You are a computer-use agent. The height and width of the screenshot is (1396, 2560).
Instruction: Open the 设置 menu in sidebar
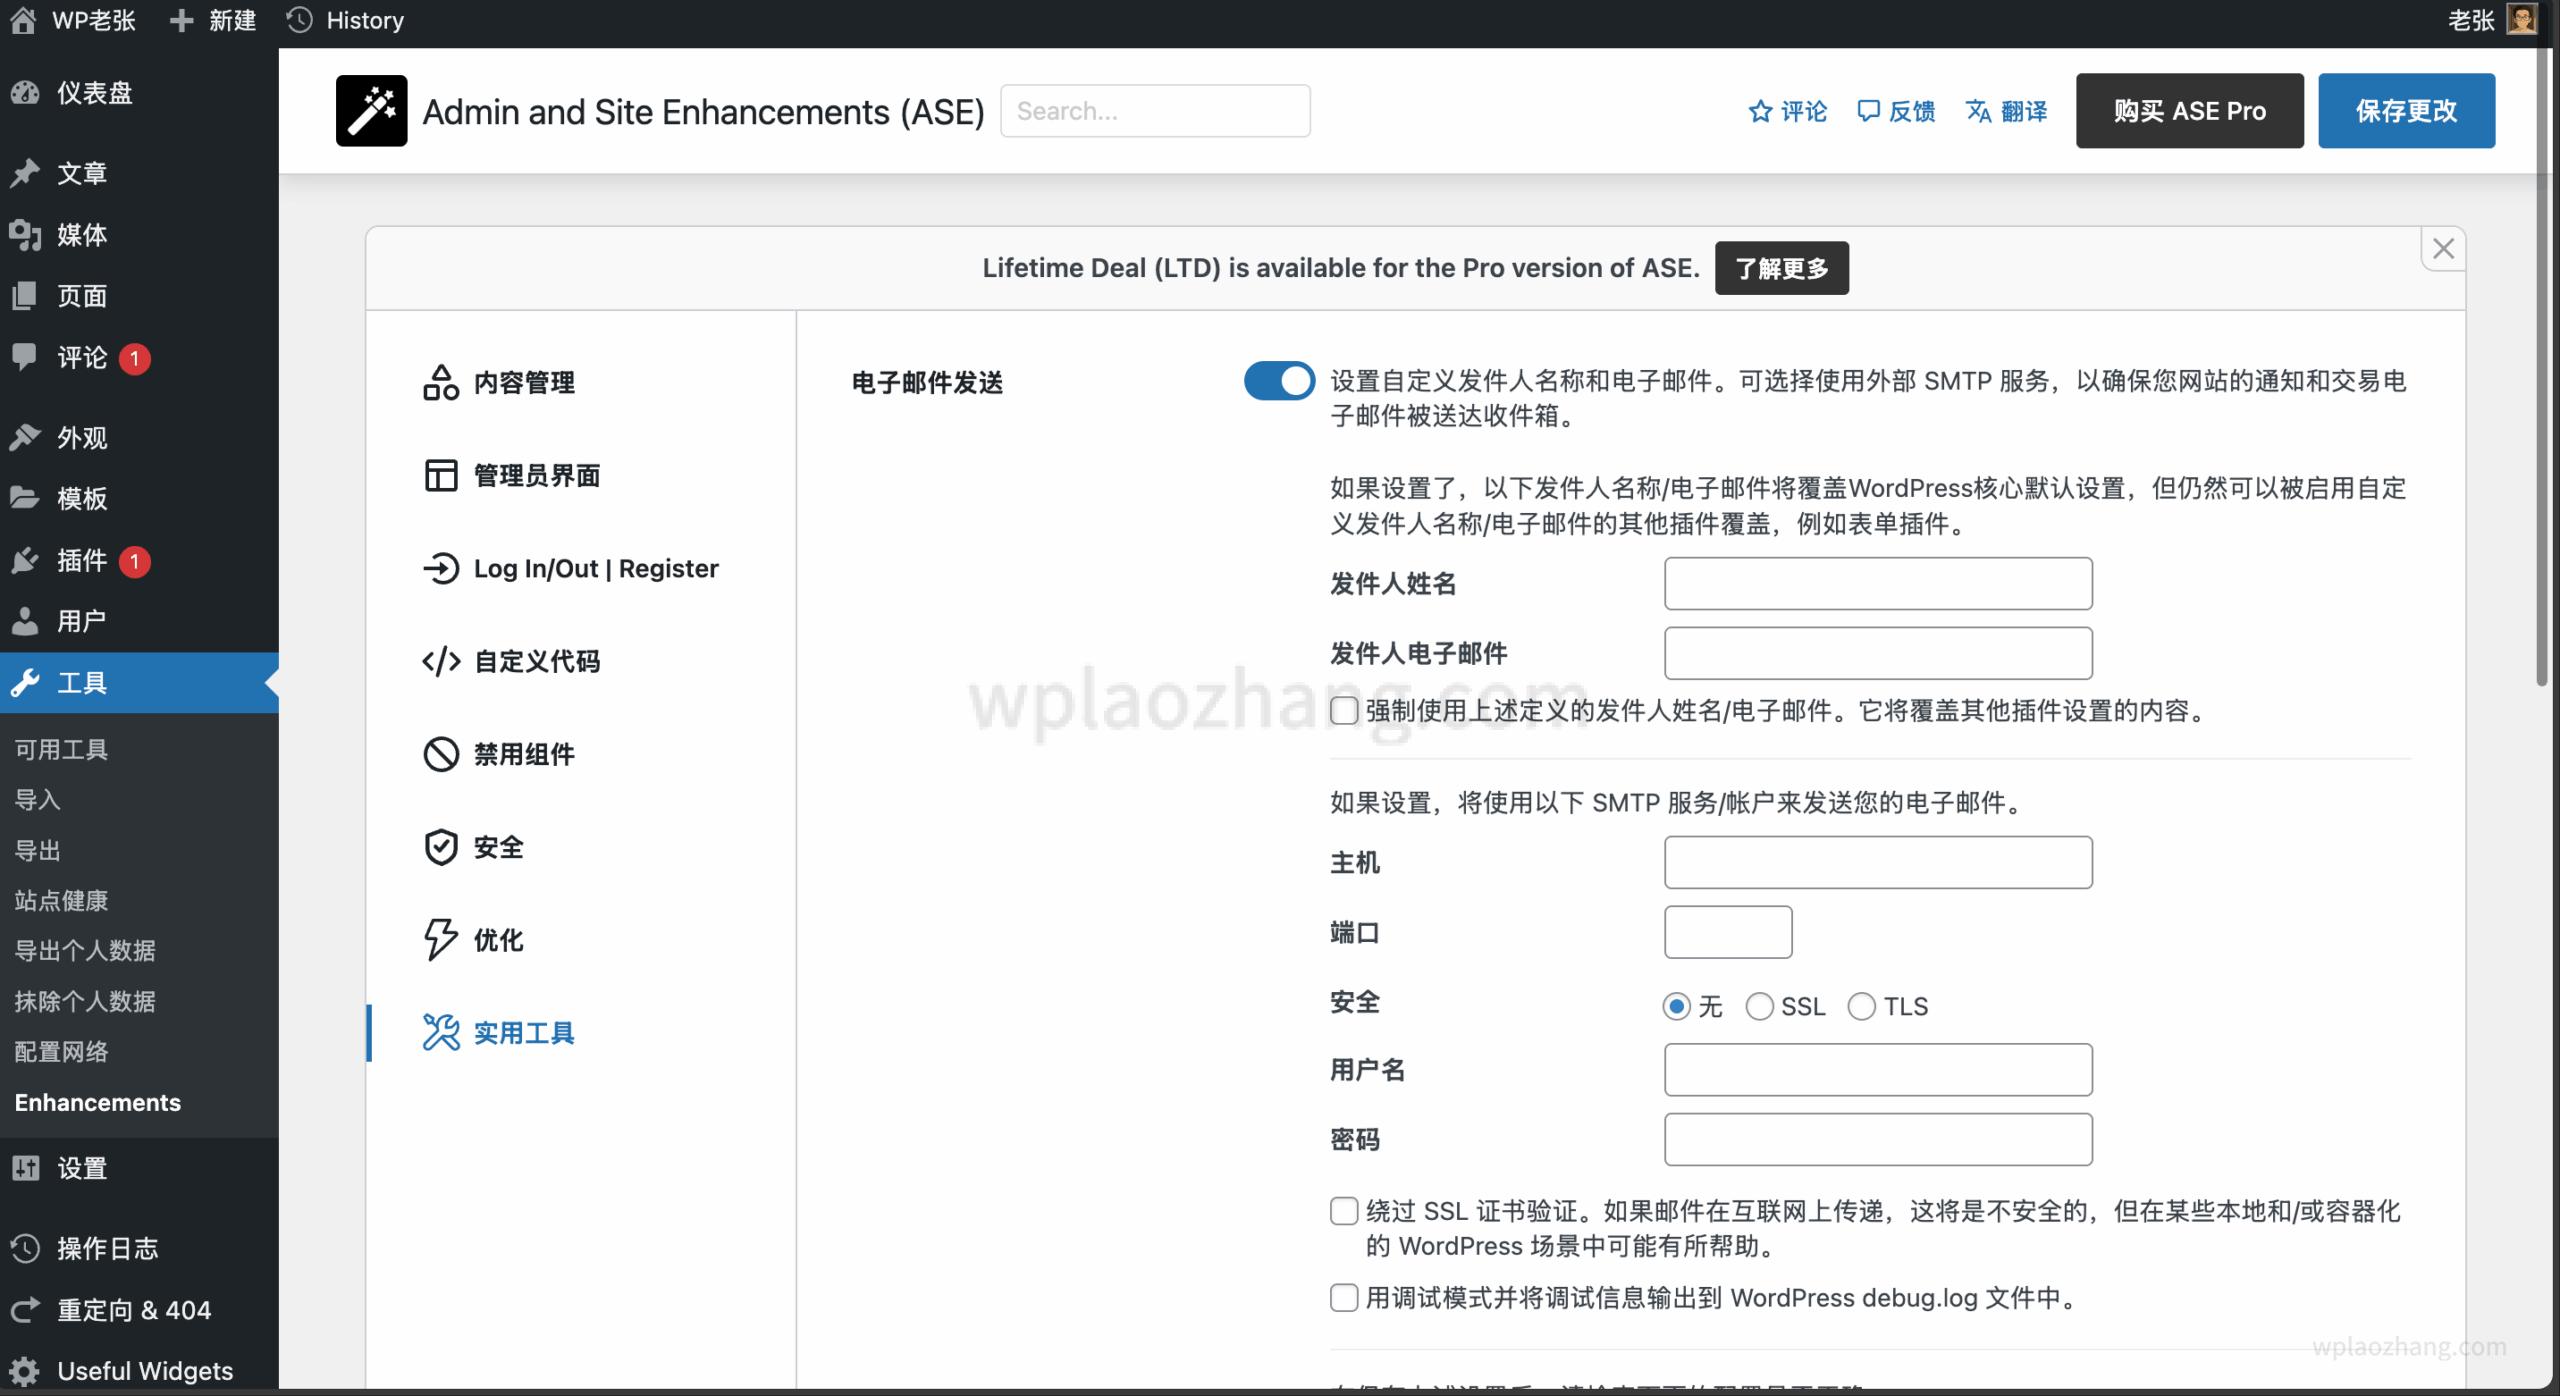(81, 1168)
